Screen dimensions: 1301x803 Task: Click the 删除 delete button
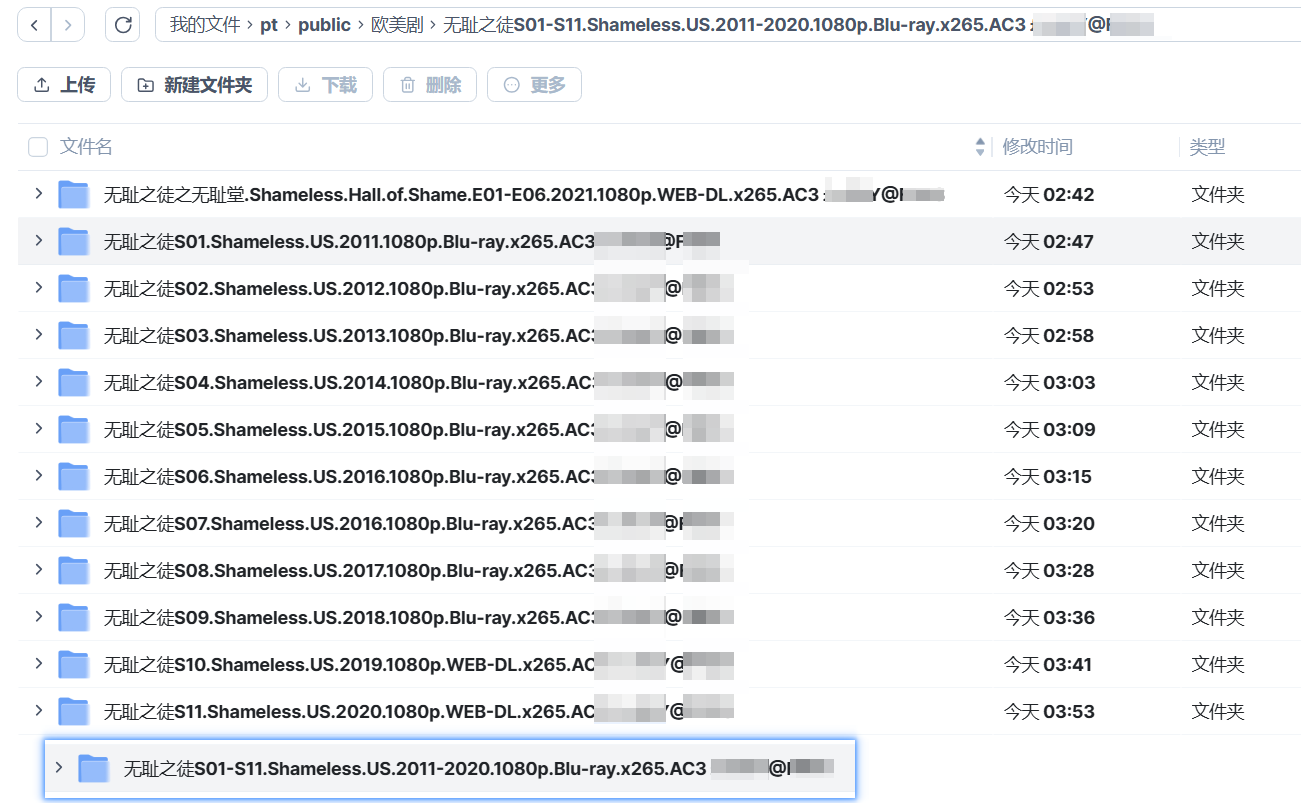click(430, 85)
